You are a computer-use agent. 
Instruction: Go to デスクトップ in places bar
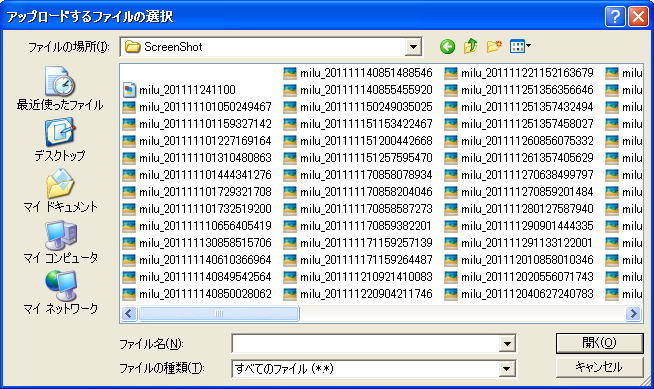(x=60, y=140)
